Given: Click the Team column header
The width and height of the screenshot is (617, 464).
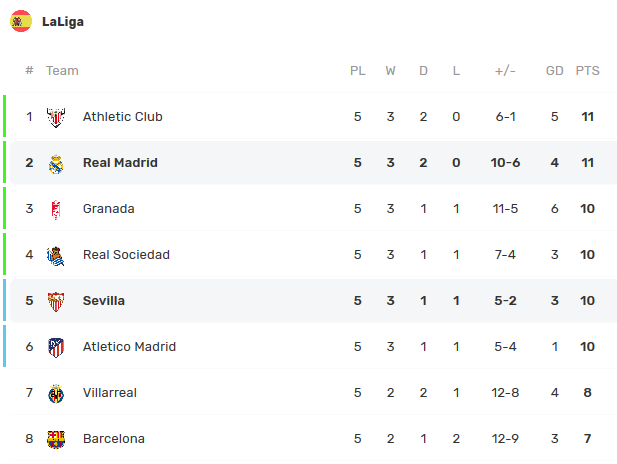Looking at the screenshot, I should (62, 71).
